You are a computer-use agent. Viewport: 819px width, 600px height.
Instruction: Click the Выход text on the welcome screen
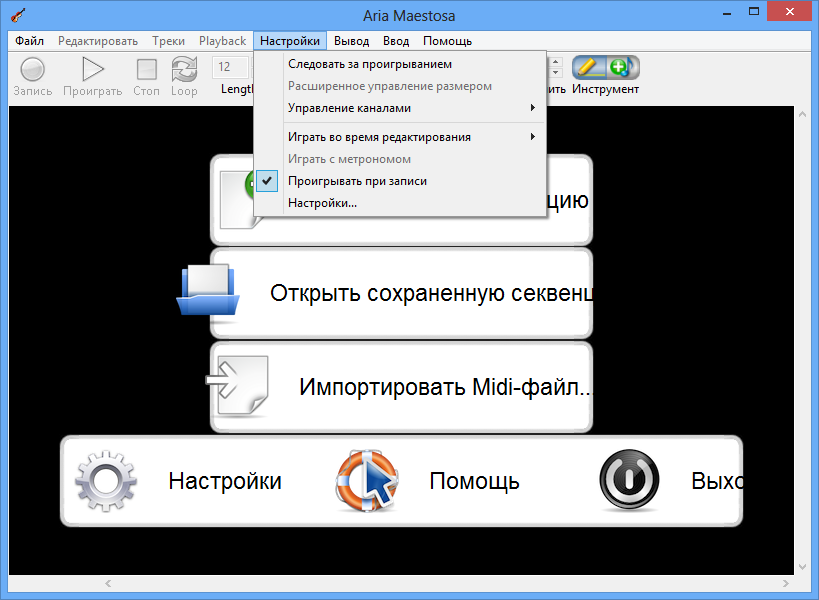[x=717, y=481]
